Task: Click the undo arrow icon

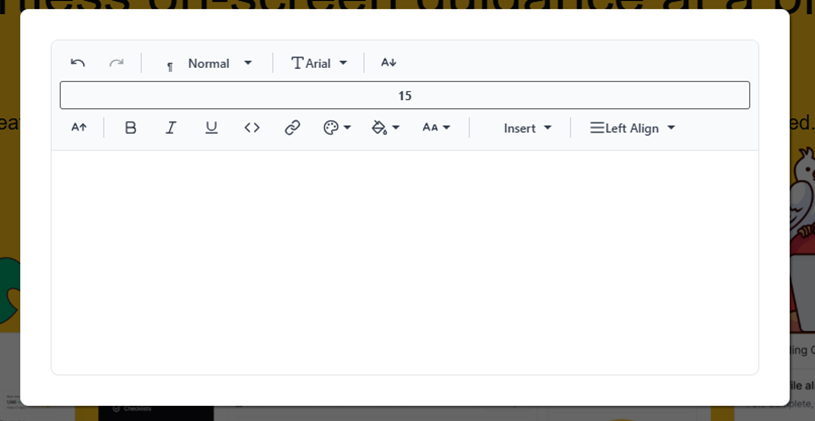Action: (x=78, y=63)
